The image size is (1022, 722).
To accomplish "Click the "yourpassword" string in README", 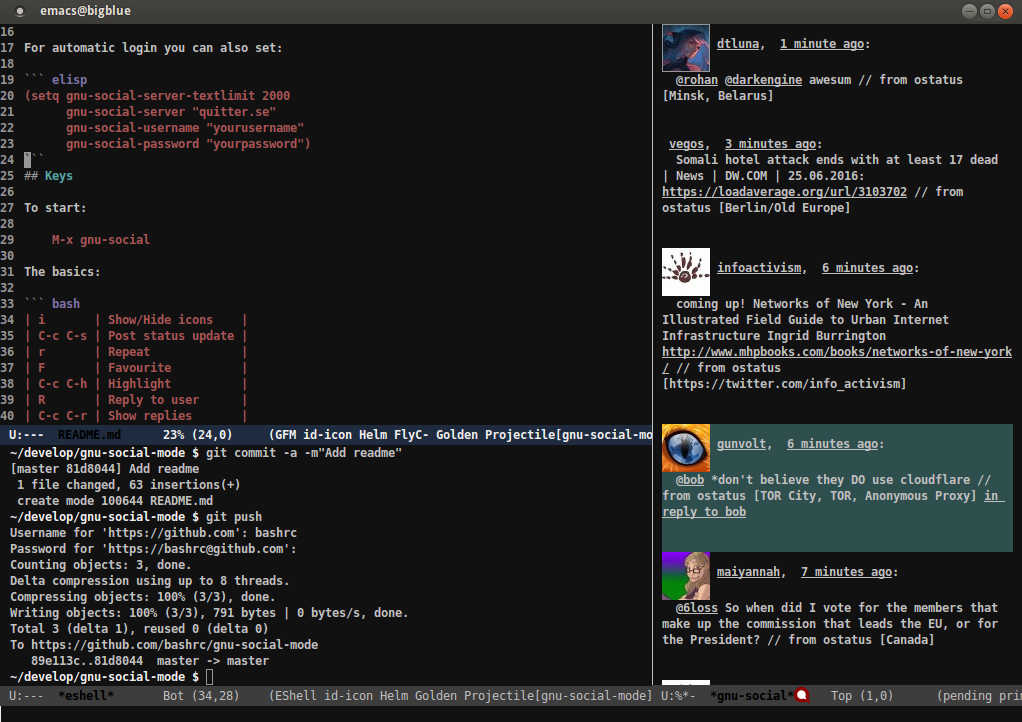I will [255, 144].
